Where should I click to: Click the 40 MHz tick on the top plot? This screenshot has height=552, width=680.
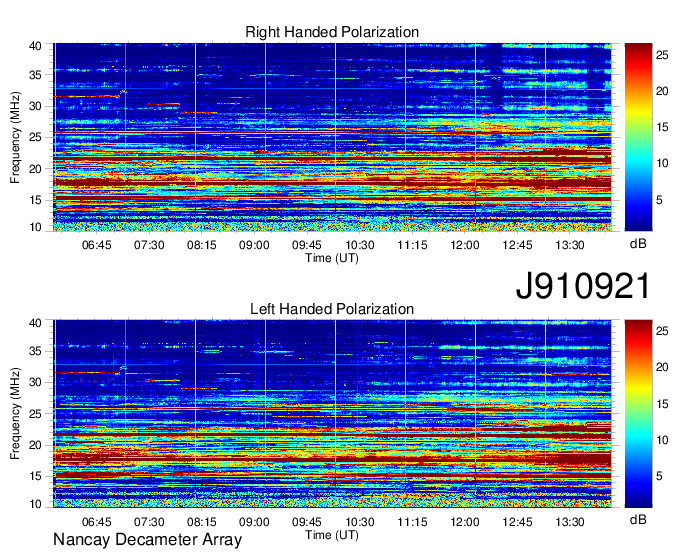[x=35, y=46]
